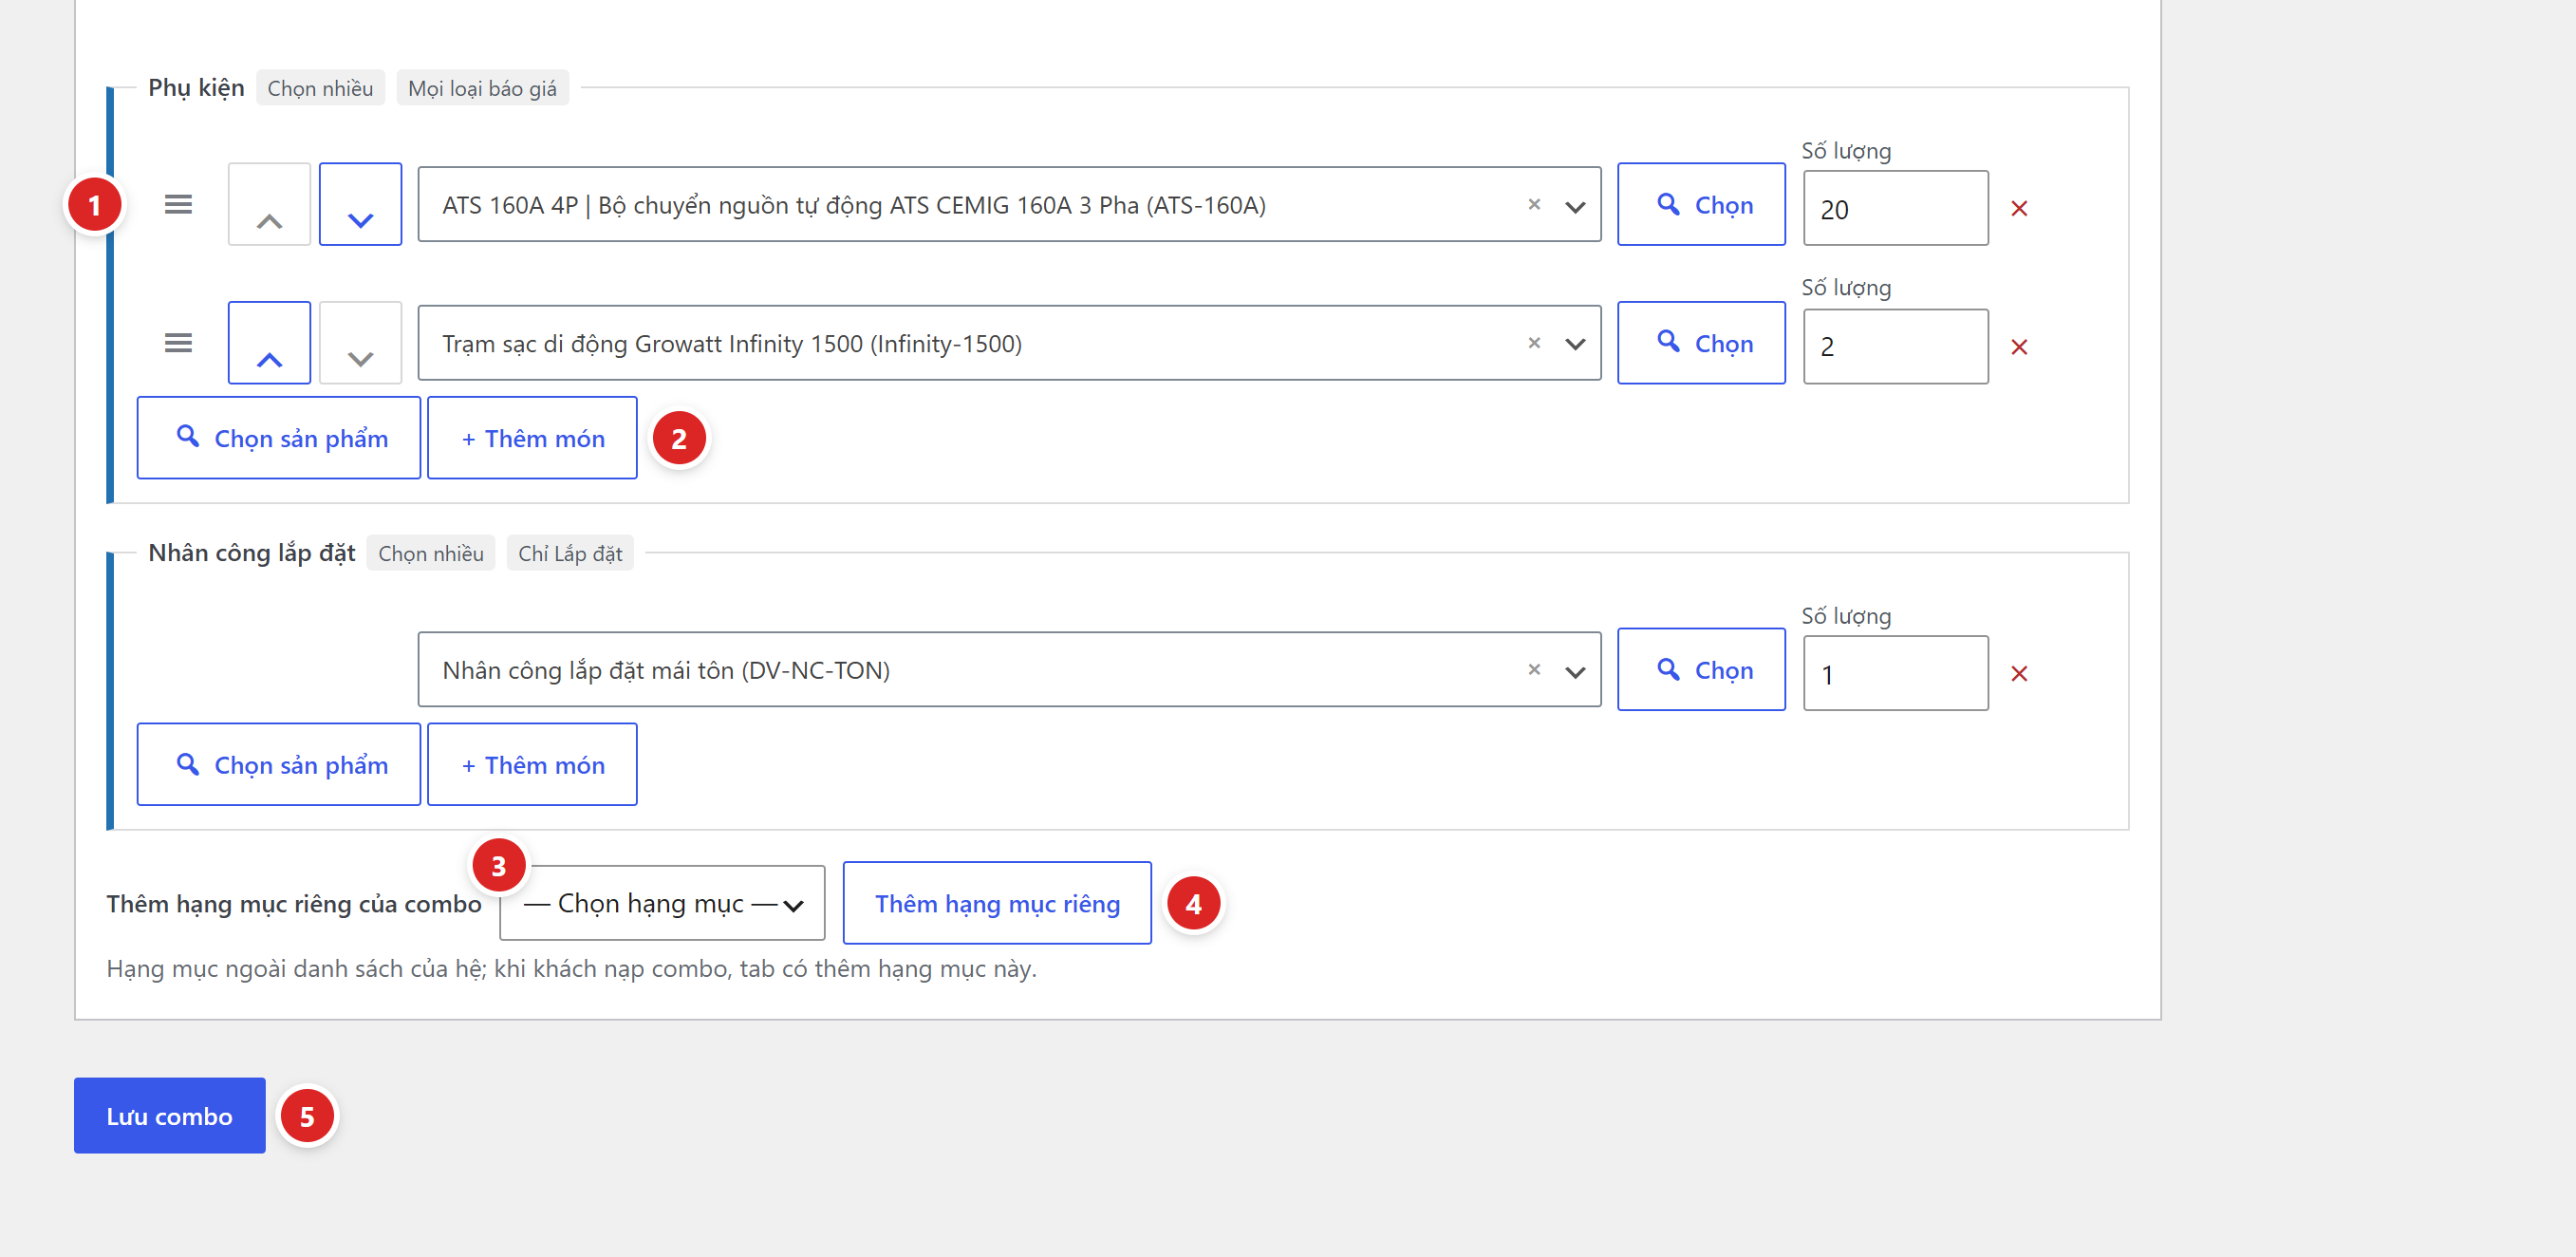
Task: Focus the quantity field showing 20
Action: coord(1895,208)
